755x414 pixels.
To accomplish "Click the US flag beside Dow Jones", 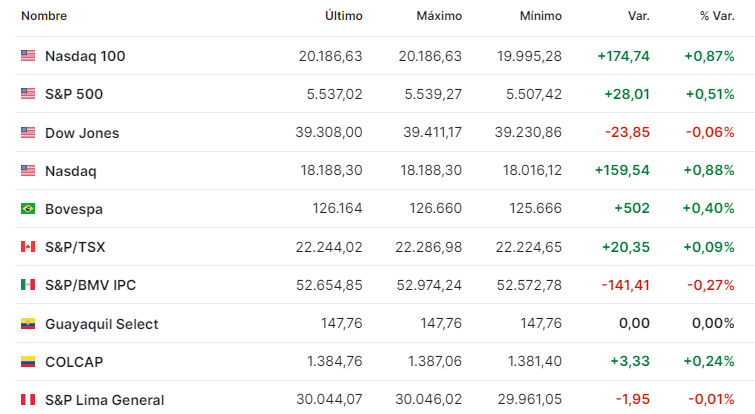I will tap(28, 132).
